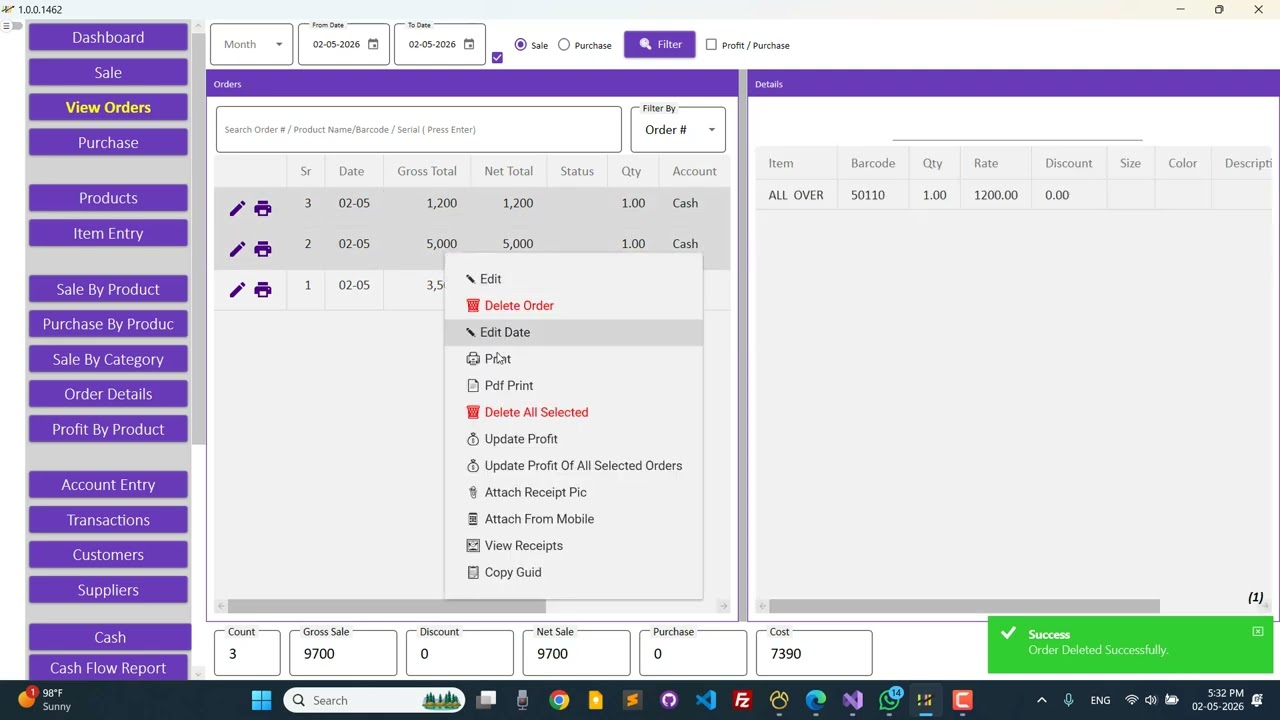
Task: Click Gross Total column header
Action: 427,171
